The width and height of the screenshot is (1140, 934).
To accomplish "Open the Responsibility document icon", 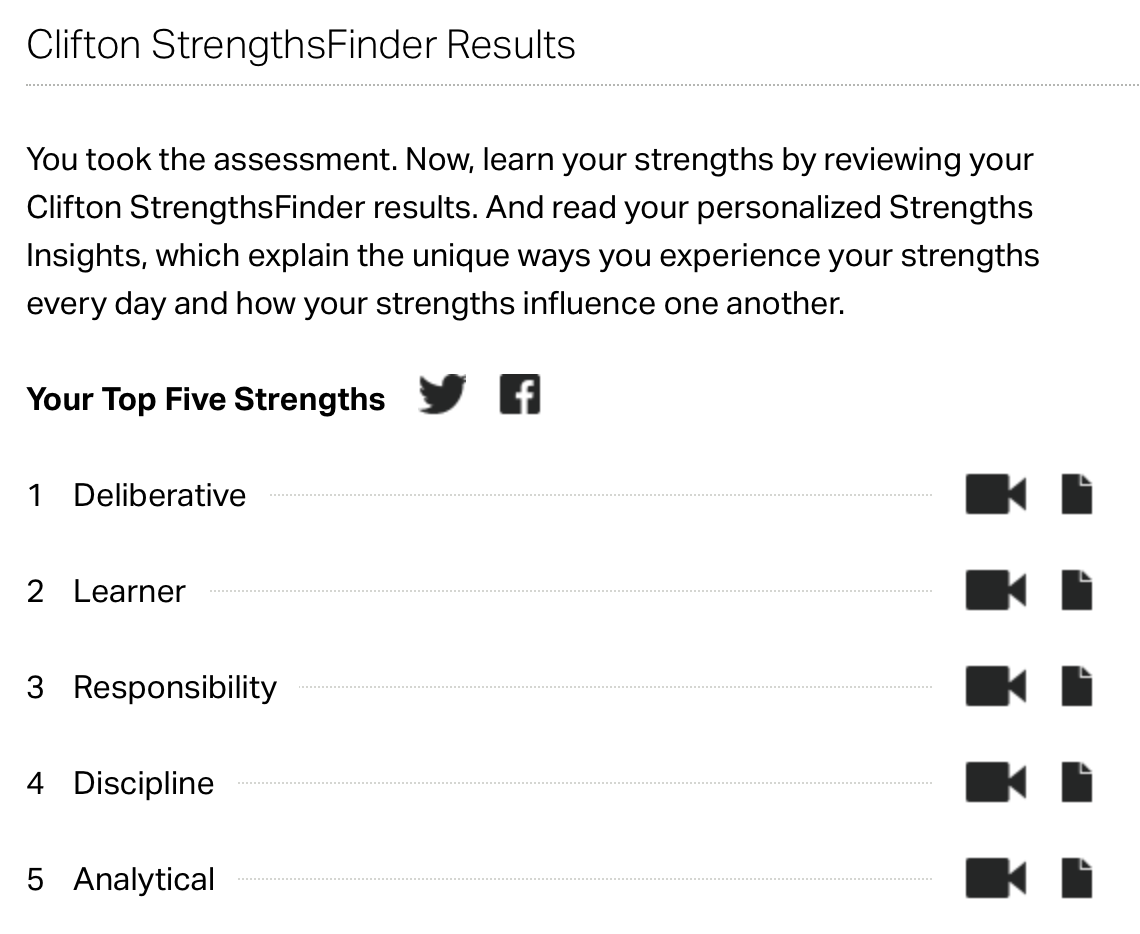I will (1076, 686).
